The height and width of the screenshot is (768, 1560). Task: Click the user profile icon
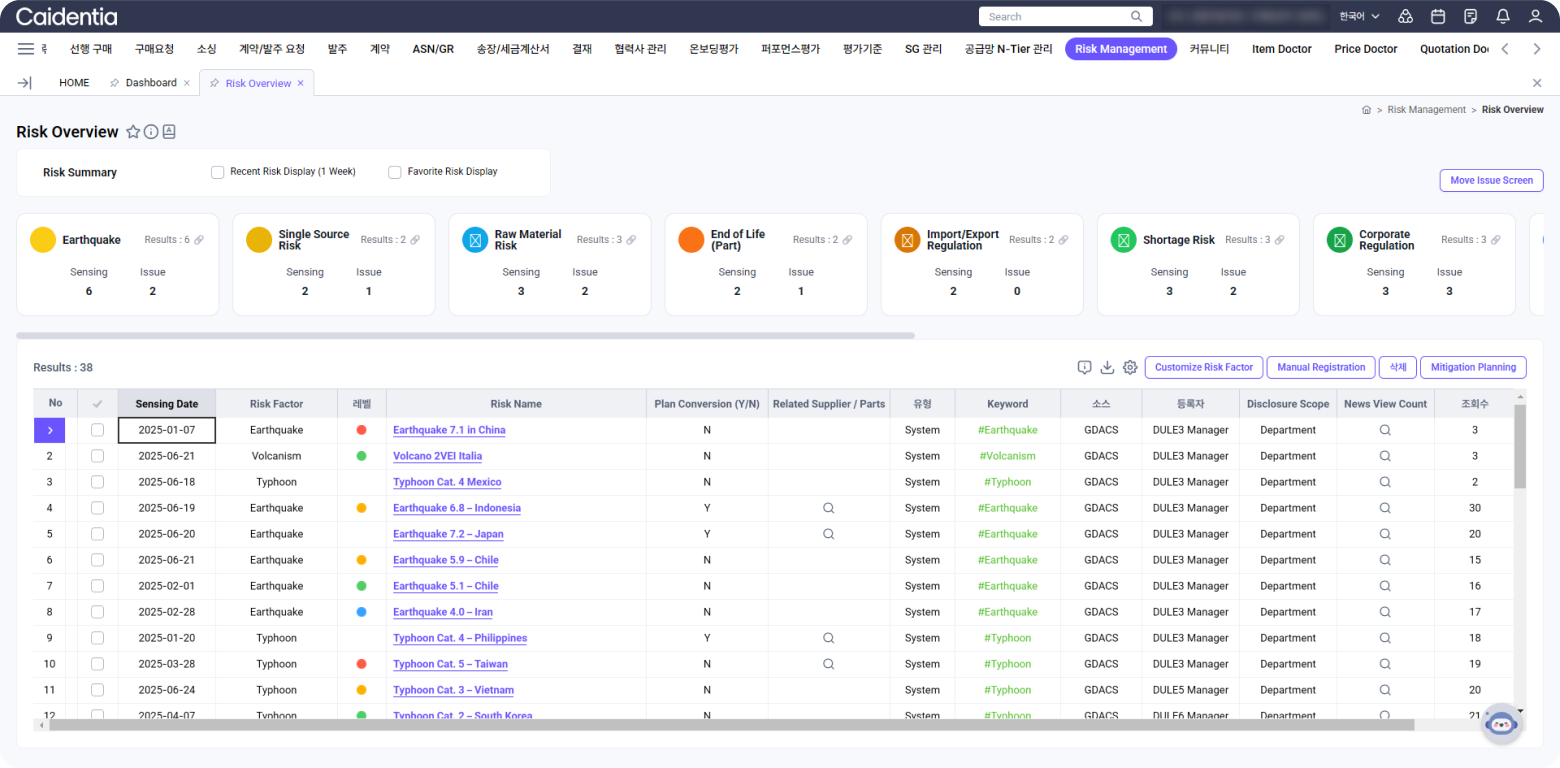(1535, 17)
